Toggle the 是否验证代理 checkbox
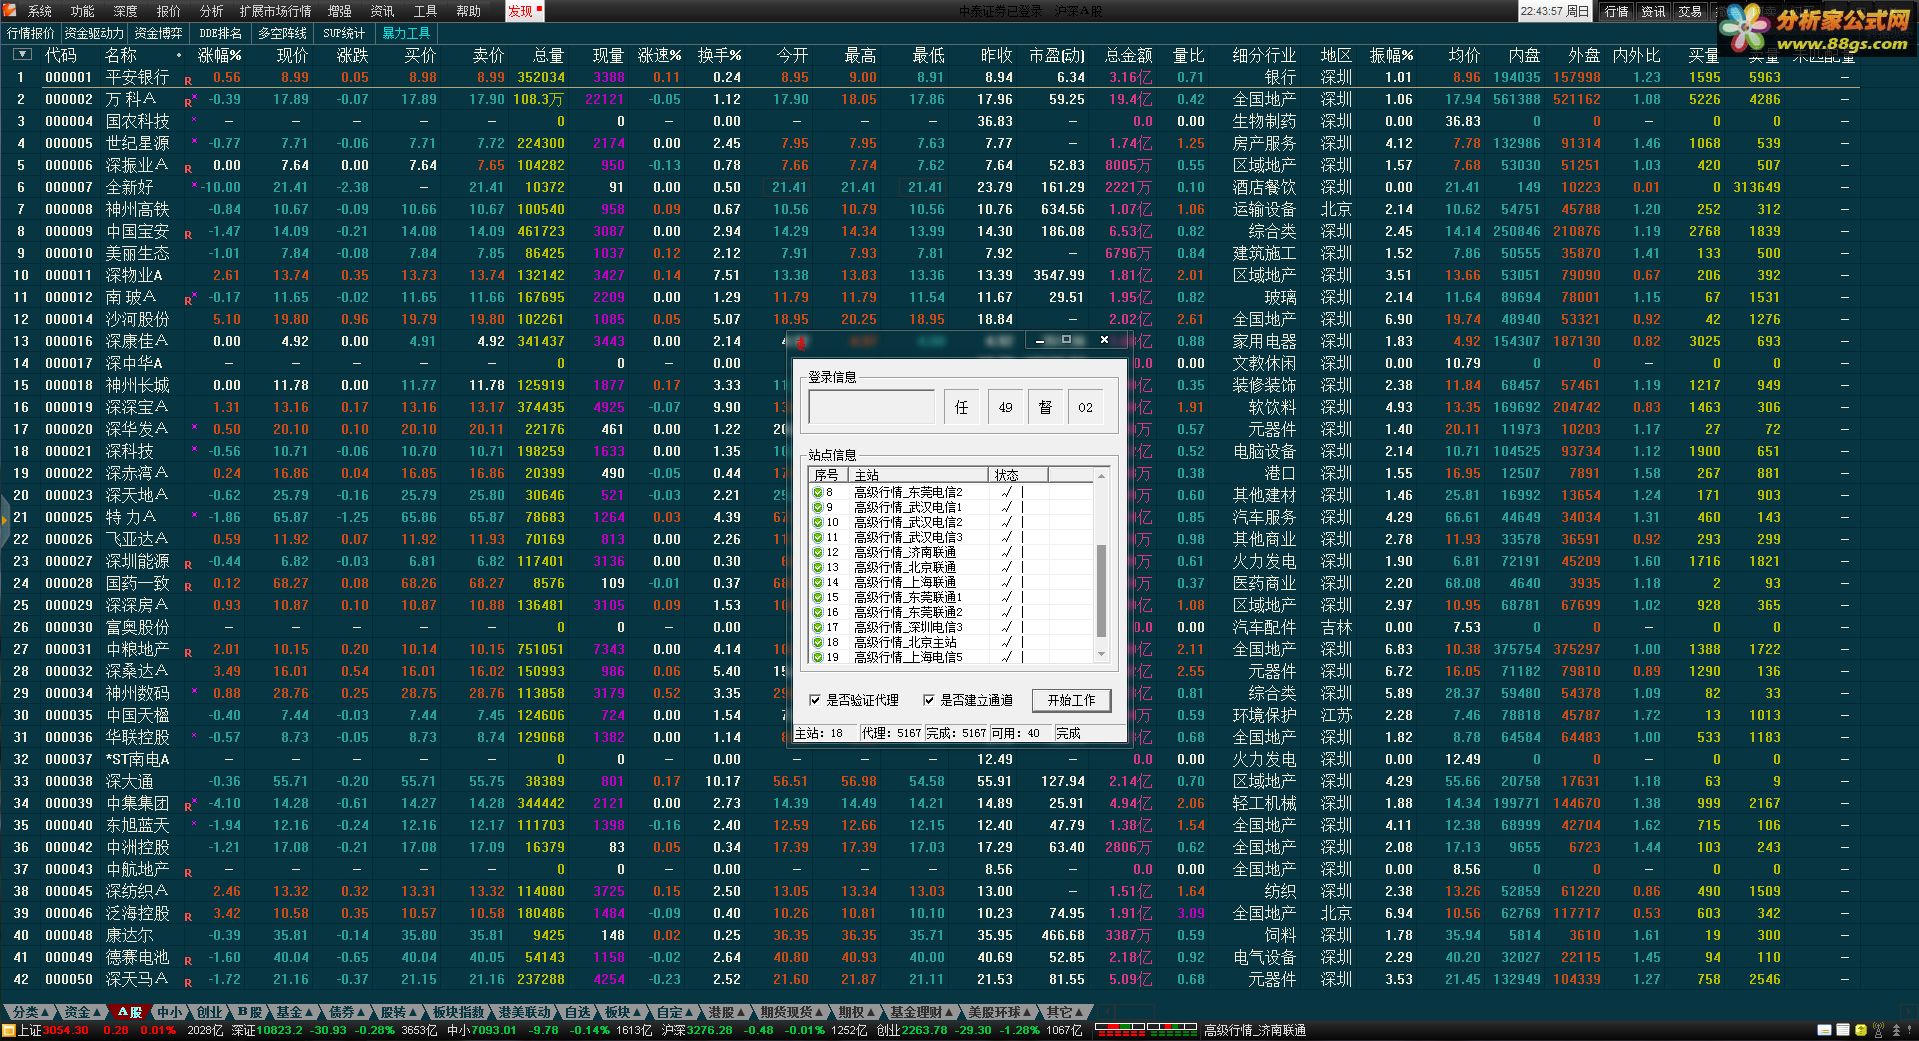Viewport: 1919px width, 1041px height. 815,700
